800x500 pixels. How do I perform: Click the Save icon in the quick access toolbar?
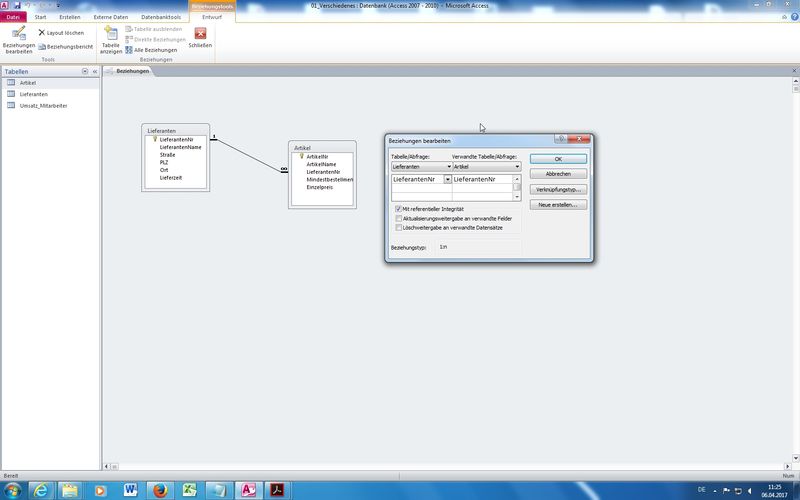coord(17,5)
